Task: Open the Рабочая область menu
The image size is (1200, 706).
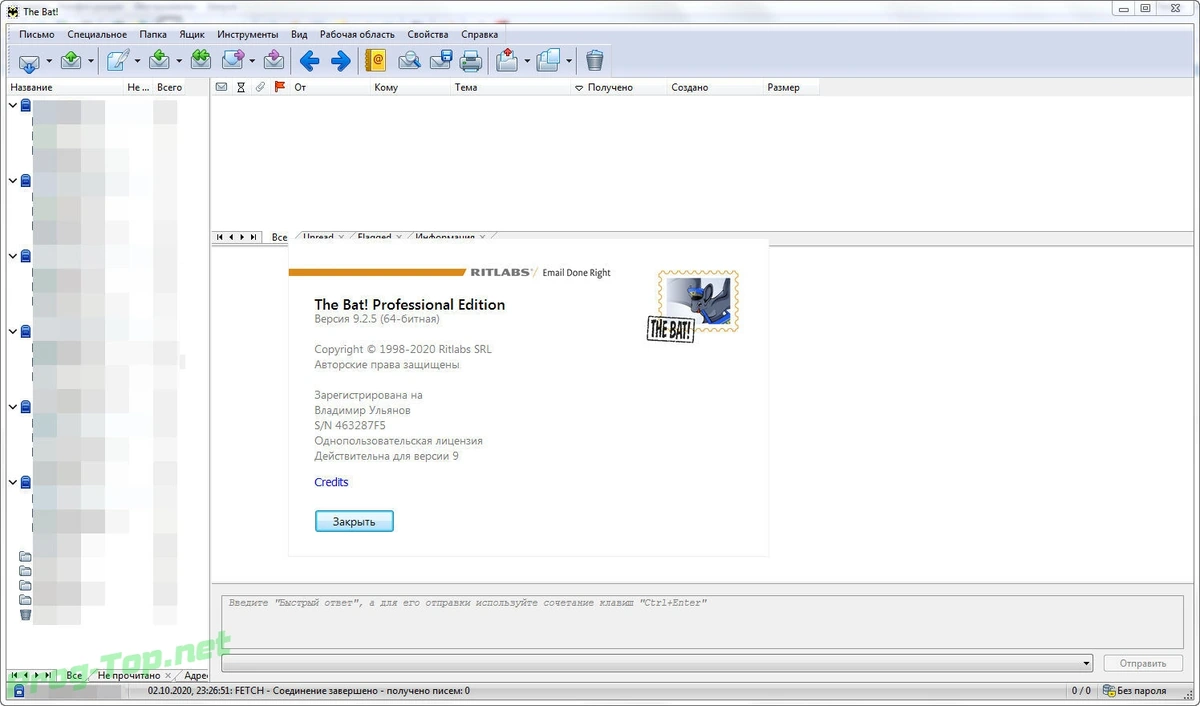Action: pos(357,34)
